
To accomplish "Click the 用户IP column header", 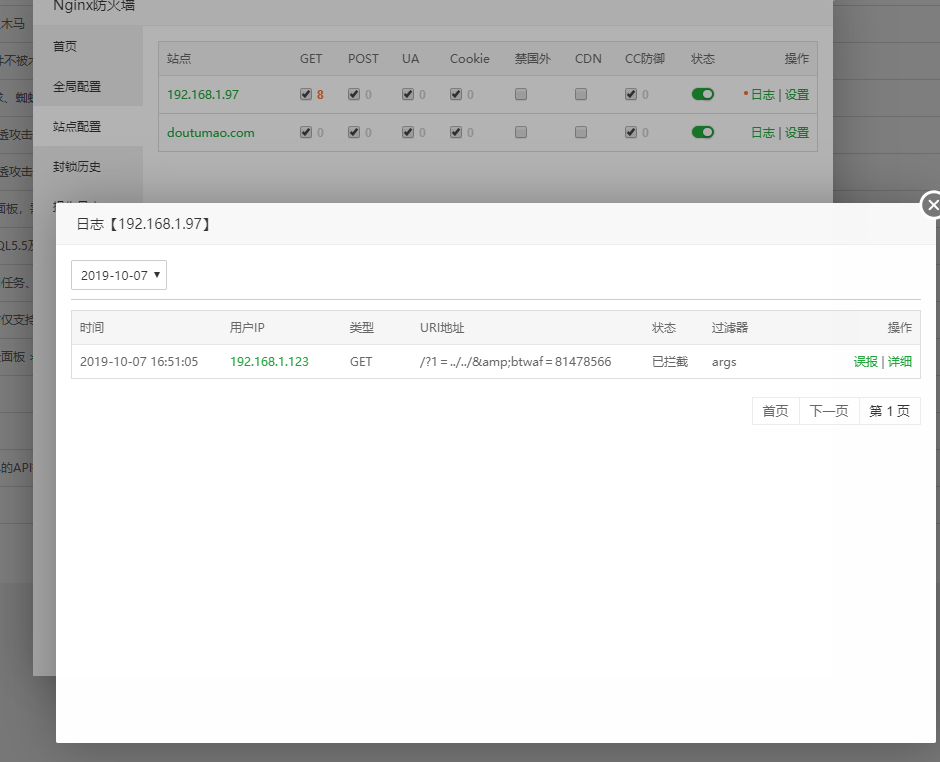I will coord(247,327).
